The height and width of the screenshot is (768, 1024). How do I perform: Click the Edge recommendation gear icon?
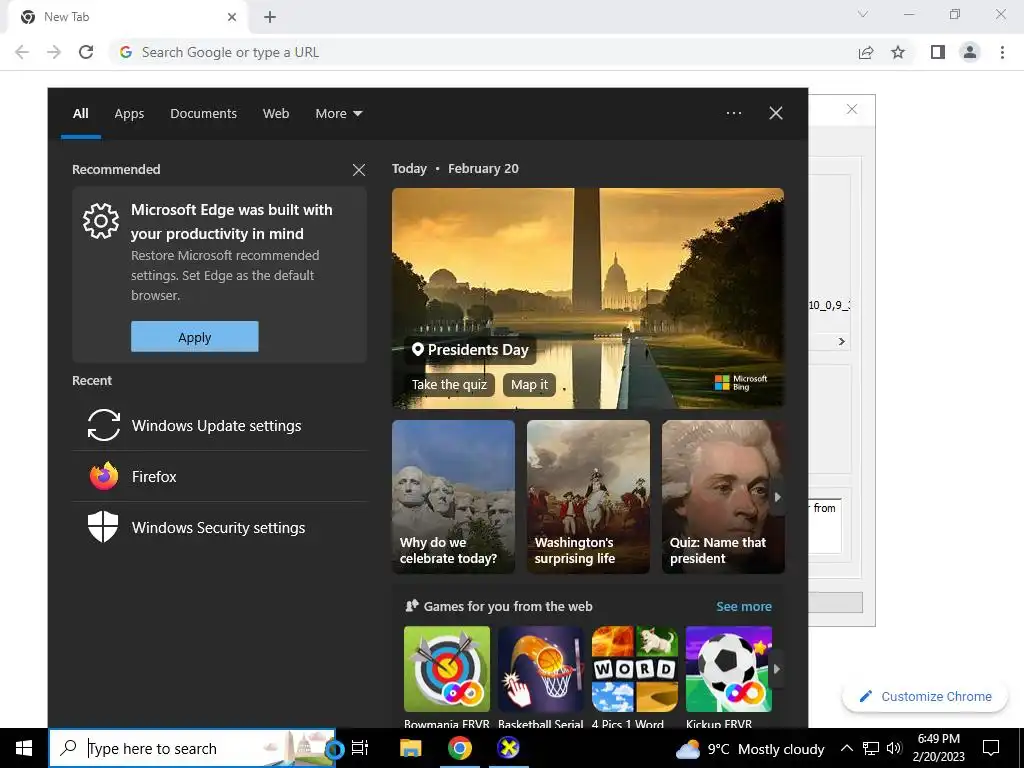tap(101, 221)
